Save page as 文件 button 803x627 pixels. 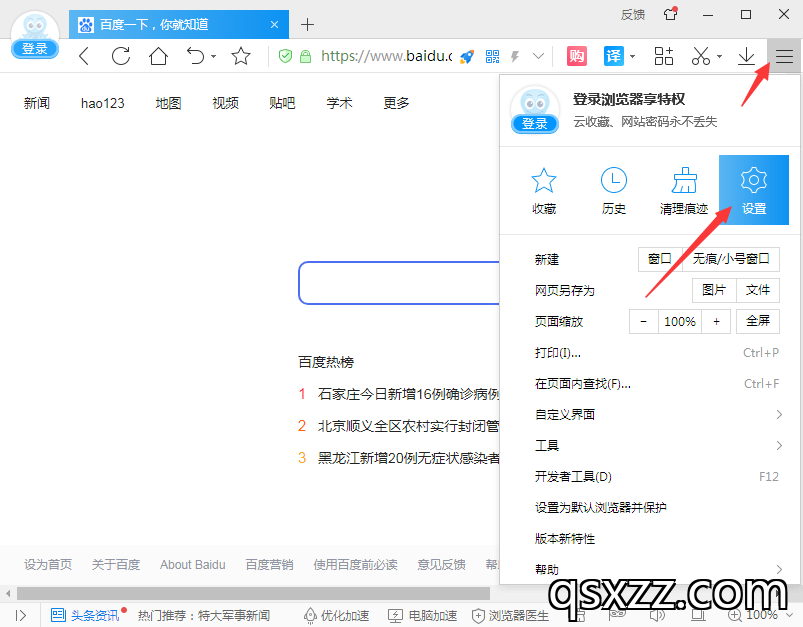[758, 290]
